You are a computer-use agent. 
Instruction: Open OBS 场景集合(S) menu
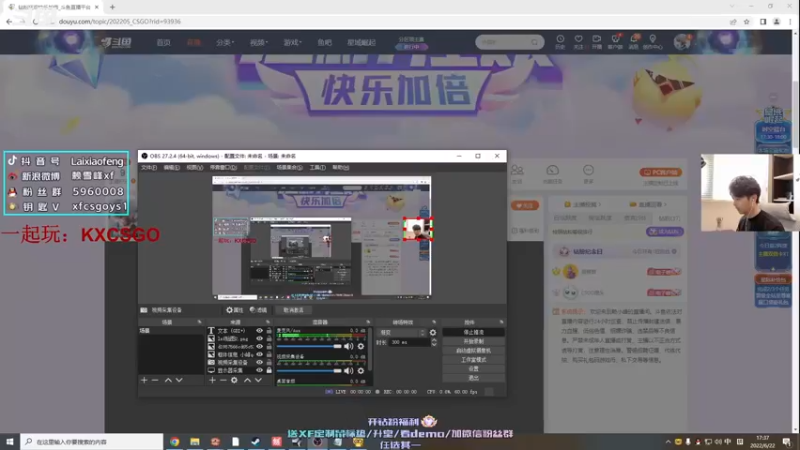pyautogui.click(x=289, y=168)
